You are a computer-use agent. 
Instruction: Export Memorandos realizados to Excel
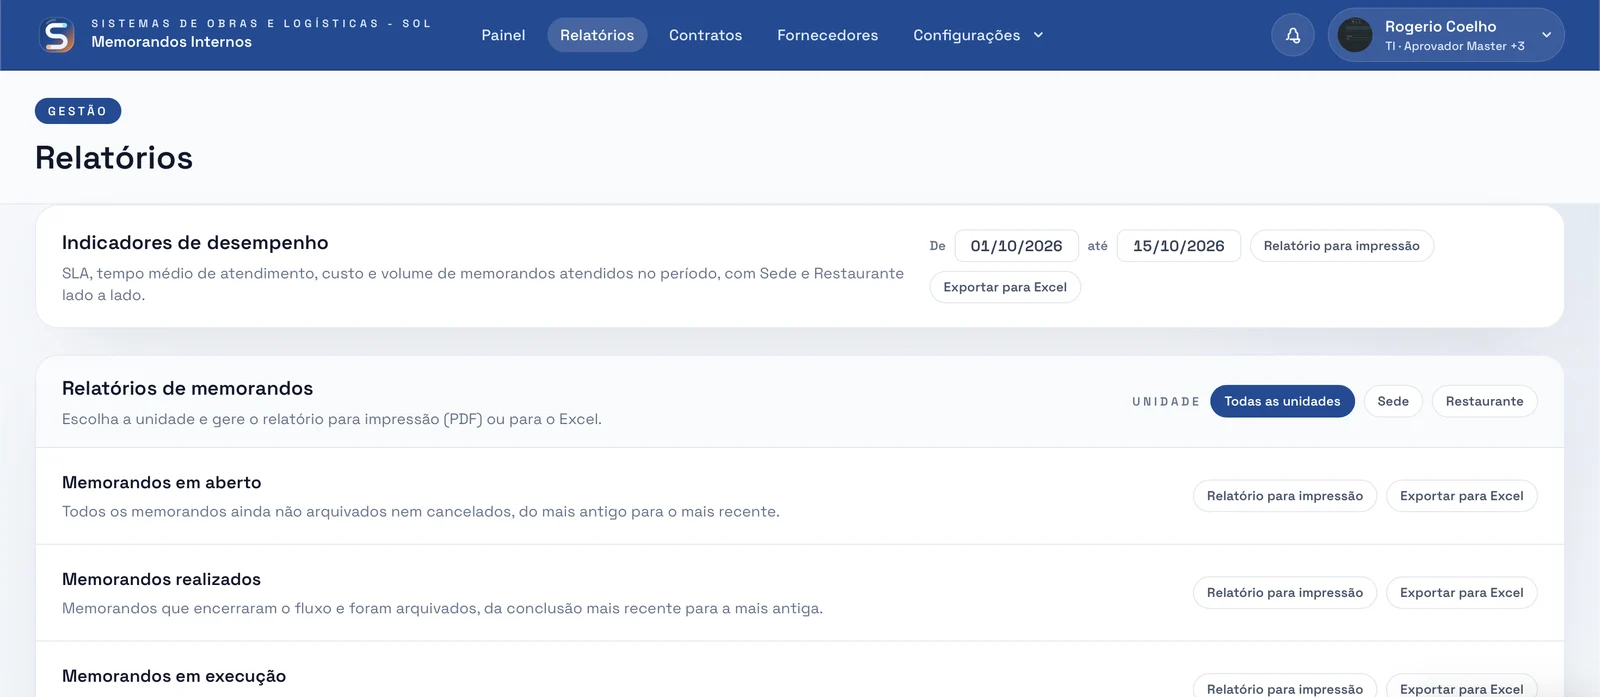coord(1461,593)
